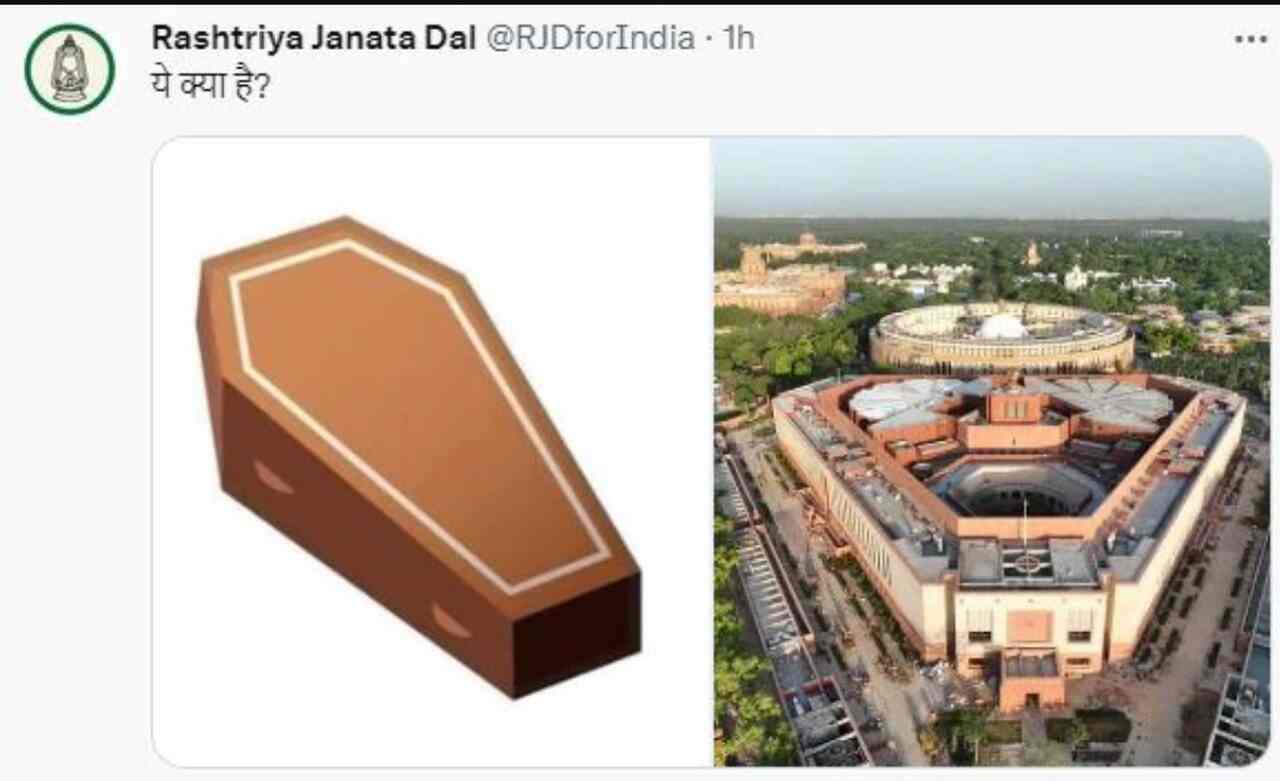This screenshot has height=781, width=1280.
Task: Click the lower side handle on the coffin
Action: pos(451,621)
